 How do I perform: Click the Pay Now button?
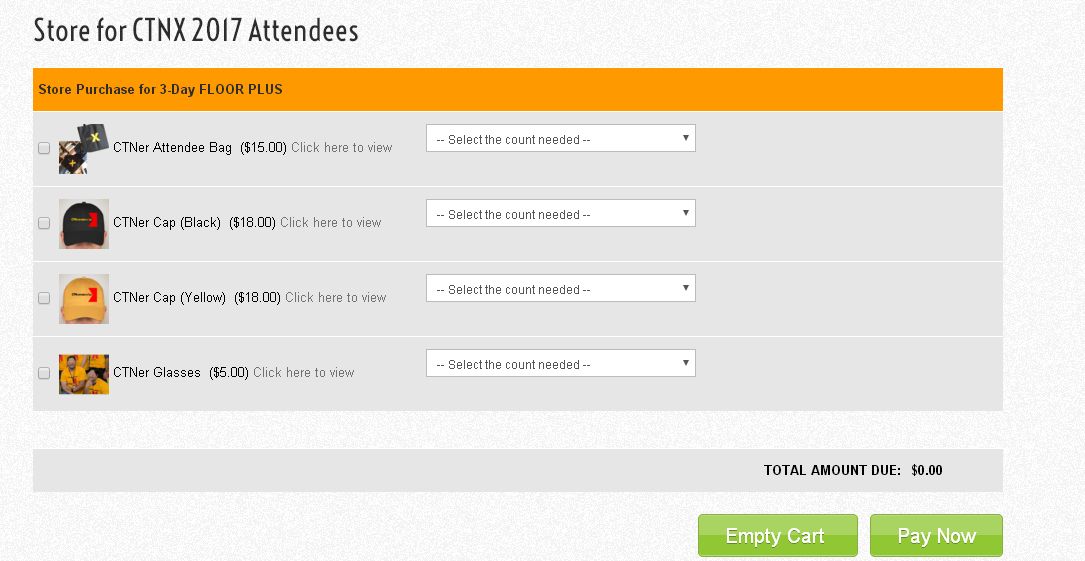[x=936, y=536]
